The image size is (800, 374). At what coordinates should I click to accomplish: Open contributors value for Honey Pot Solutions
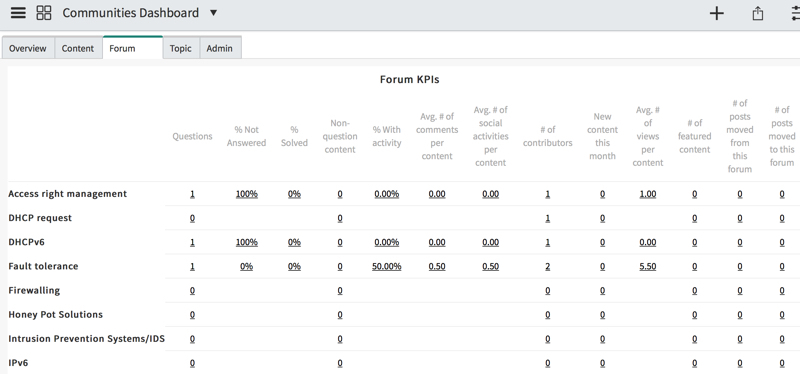coord(547,314)
